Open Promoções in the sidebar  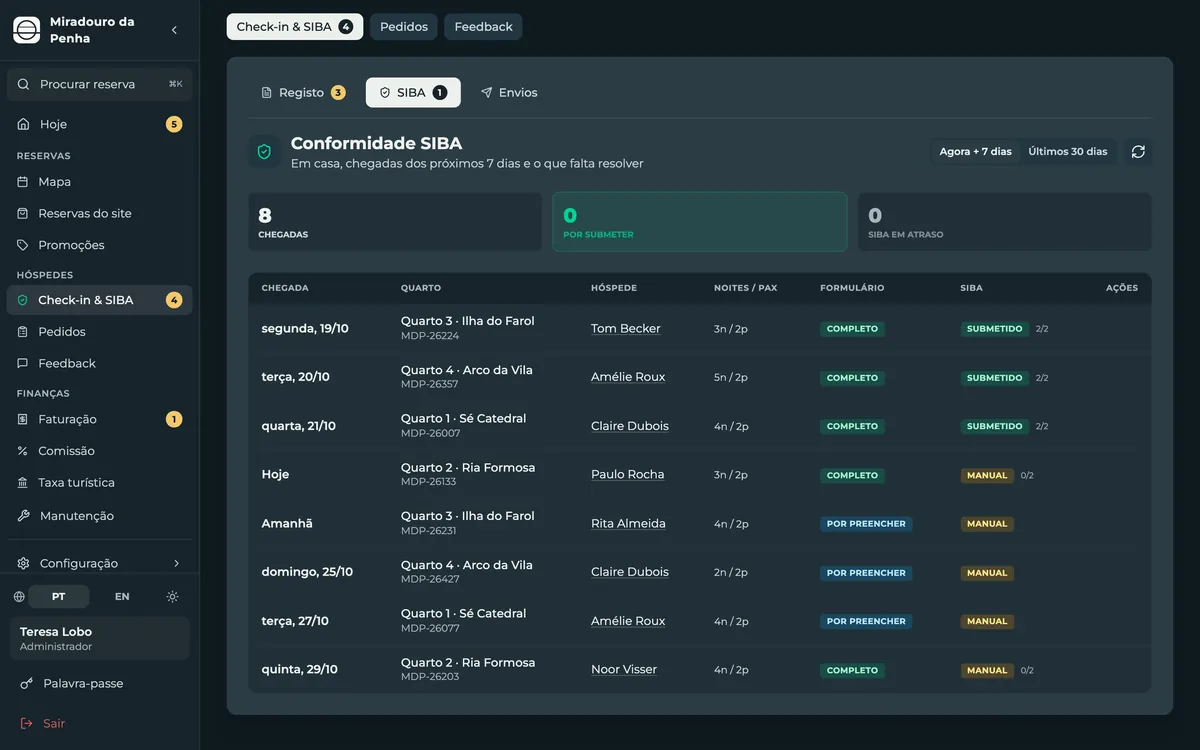[x=99, y=245]
